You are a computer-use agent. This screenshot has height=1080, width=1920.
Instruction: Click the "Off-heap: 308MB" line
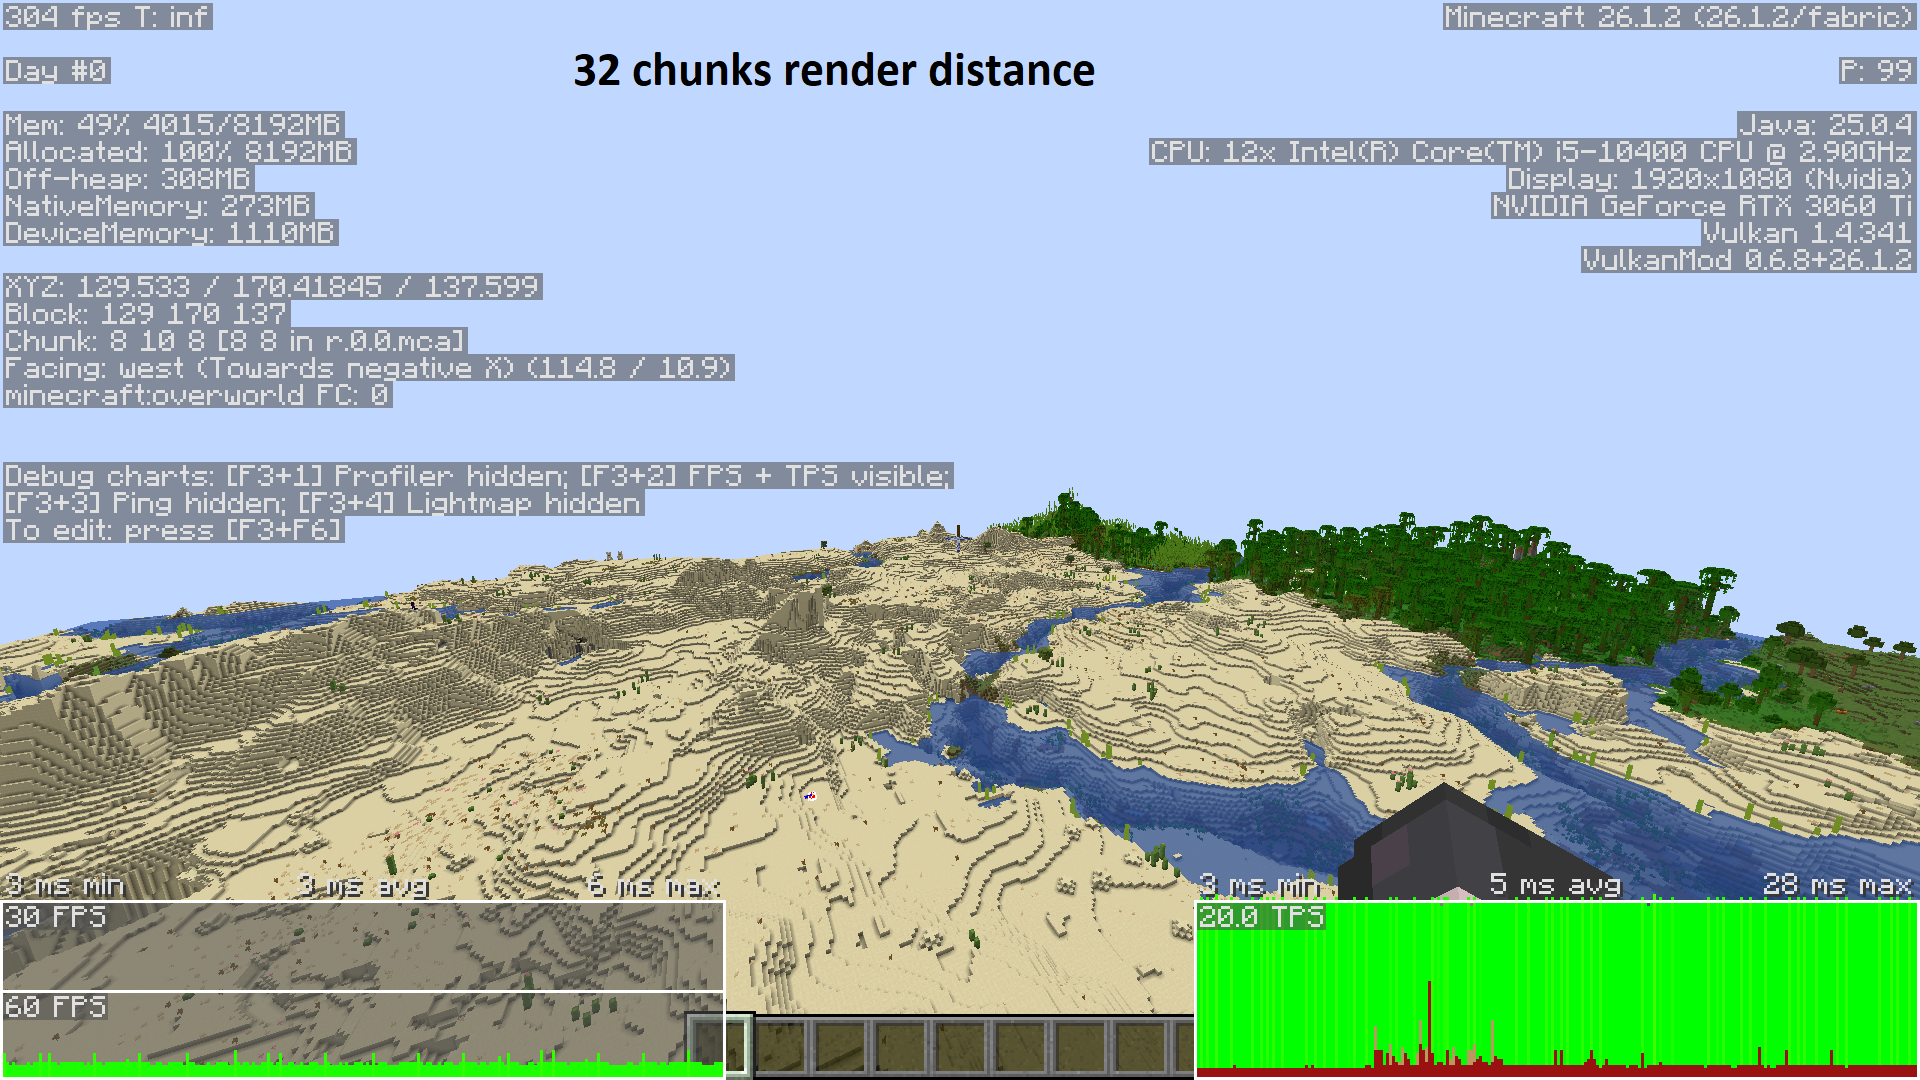pos(129,179)
